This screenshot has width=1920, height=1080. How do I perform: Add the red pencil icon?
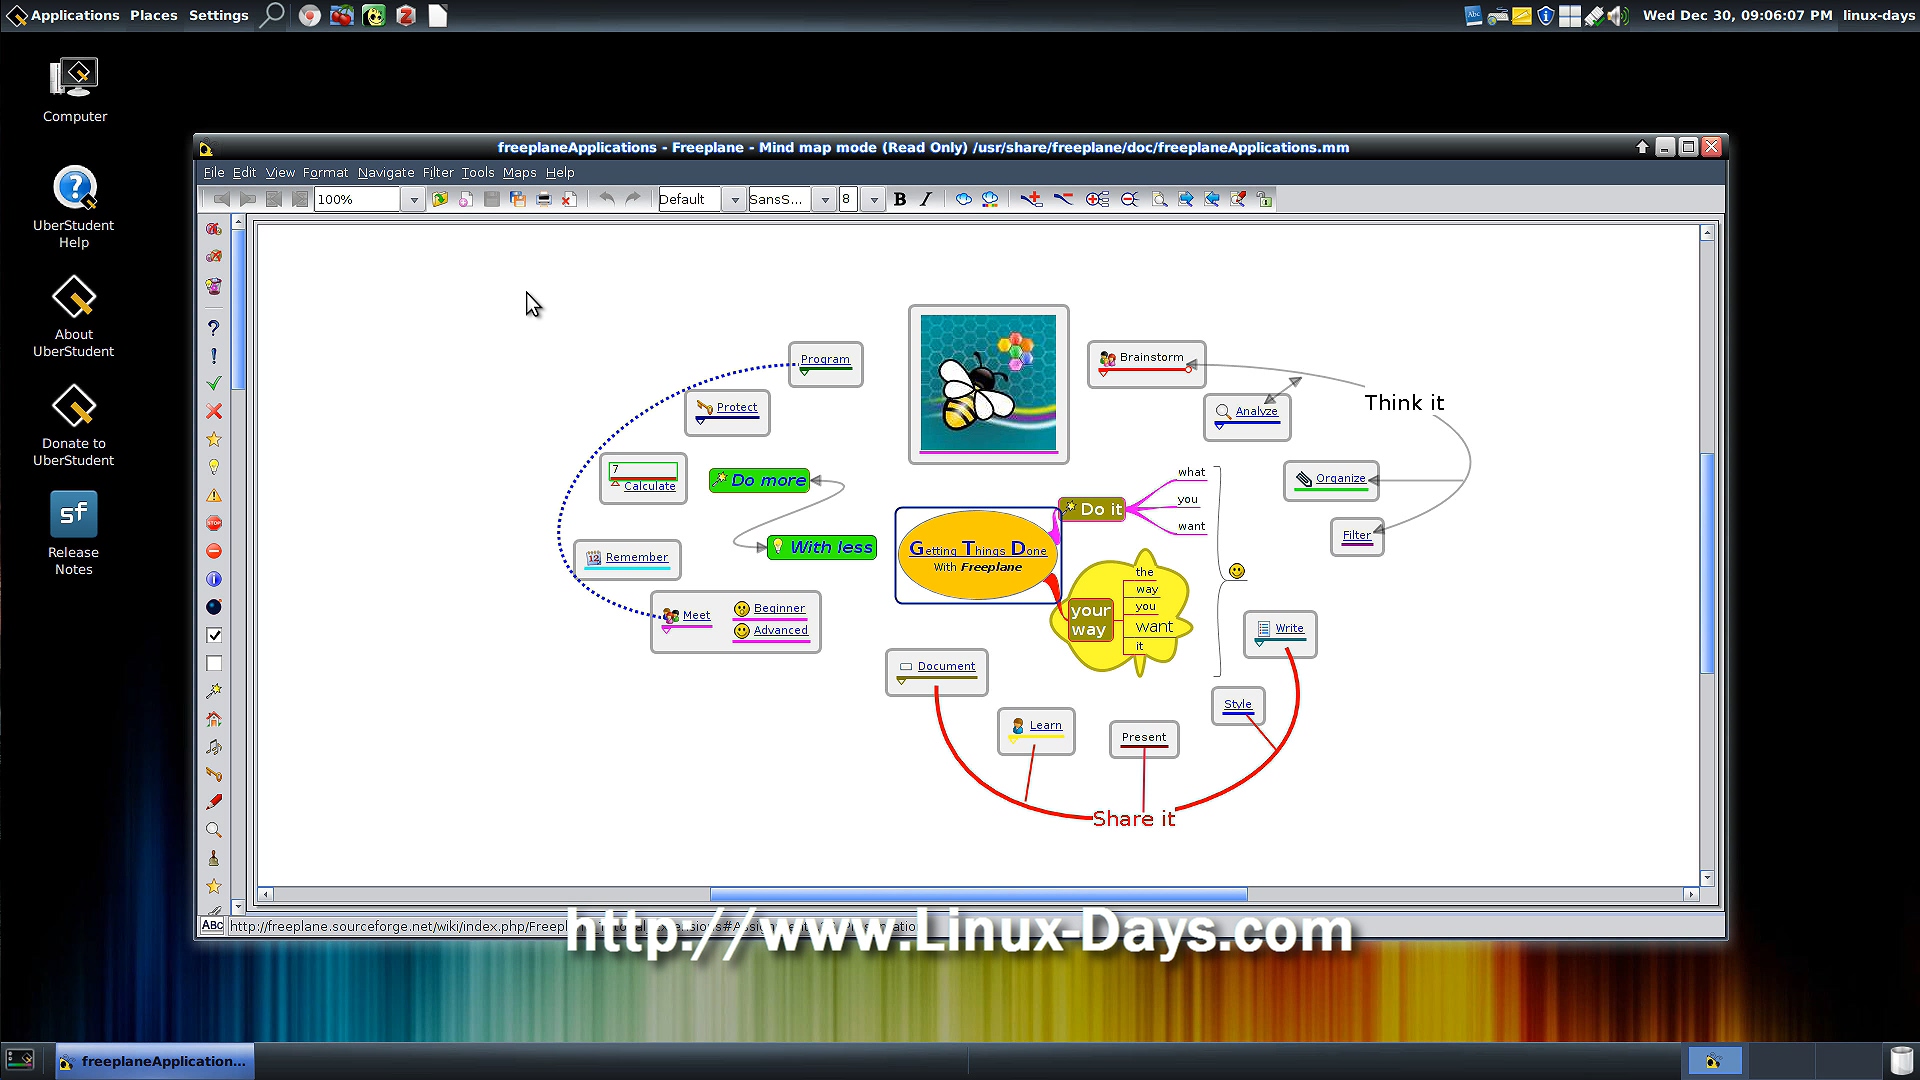(x=213, y=802)
